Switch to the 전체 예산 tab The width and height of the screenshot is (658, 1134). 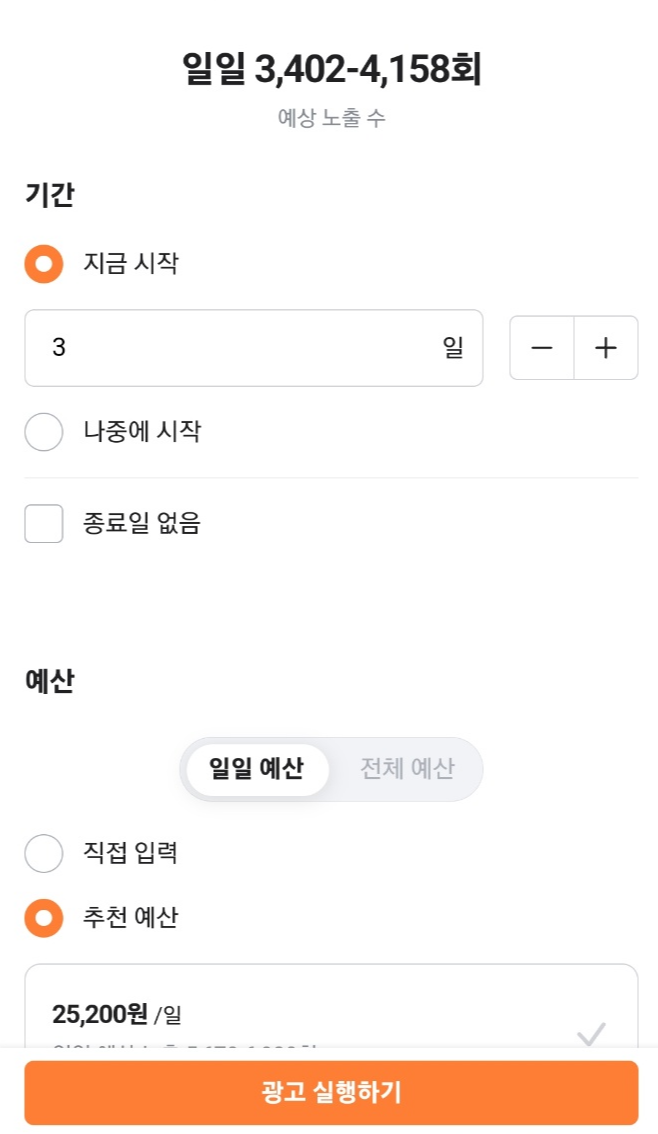pyautogui.click(x=407, y=769)
